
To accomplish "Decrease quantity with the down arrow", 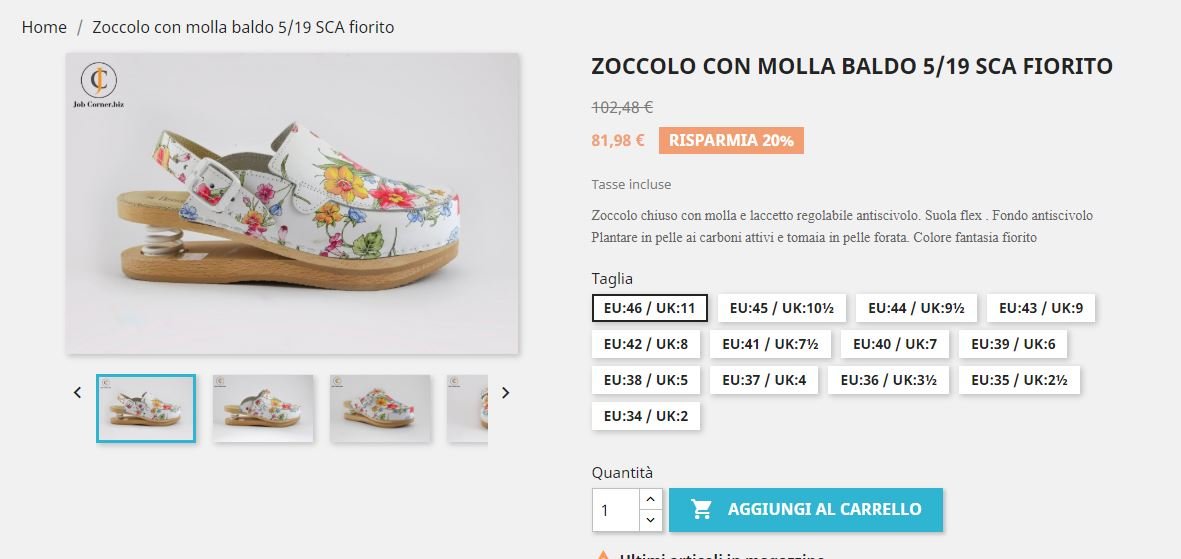I will point(650,520).
